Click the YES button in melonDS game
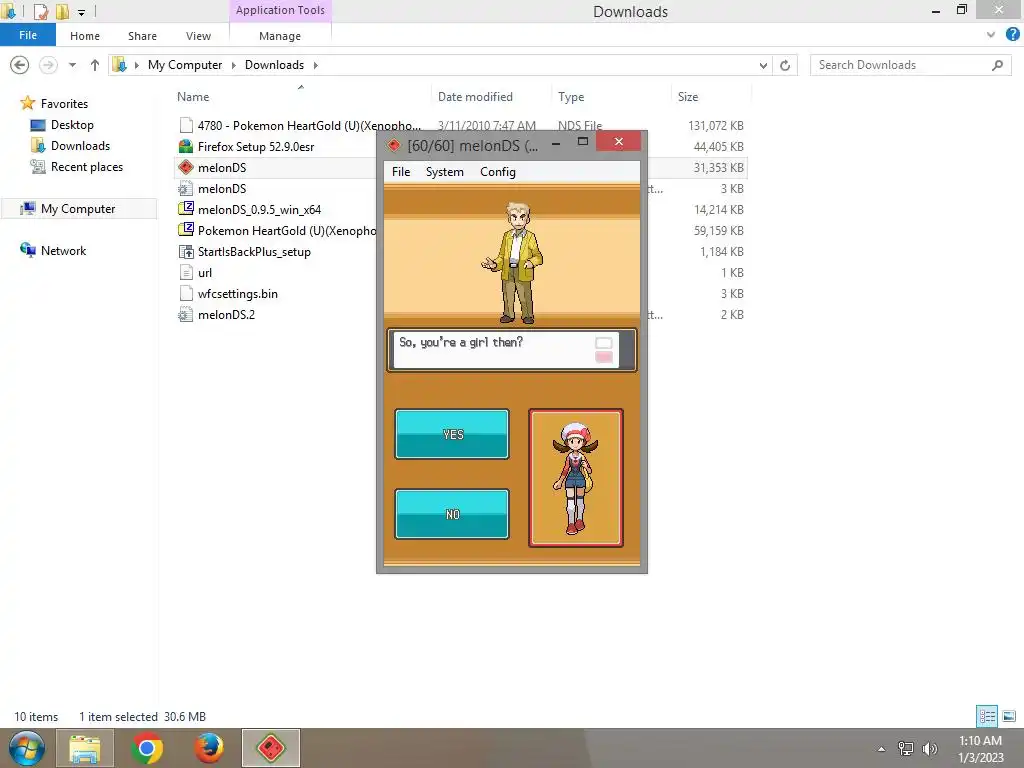 [x=452, y=434]
